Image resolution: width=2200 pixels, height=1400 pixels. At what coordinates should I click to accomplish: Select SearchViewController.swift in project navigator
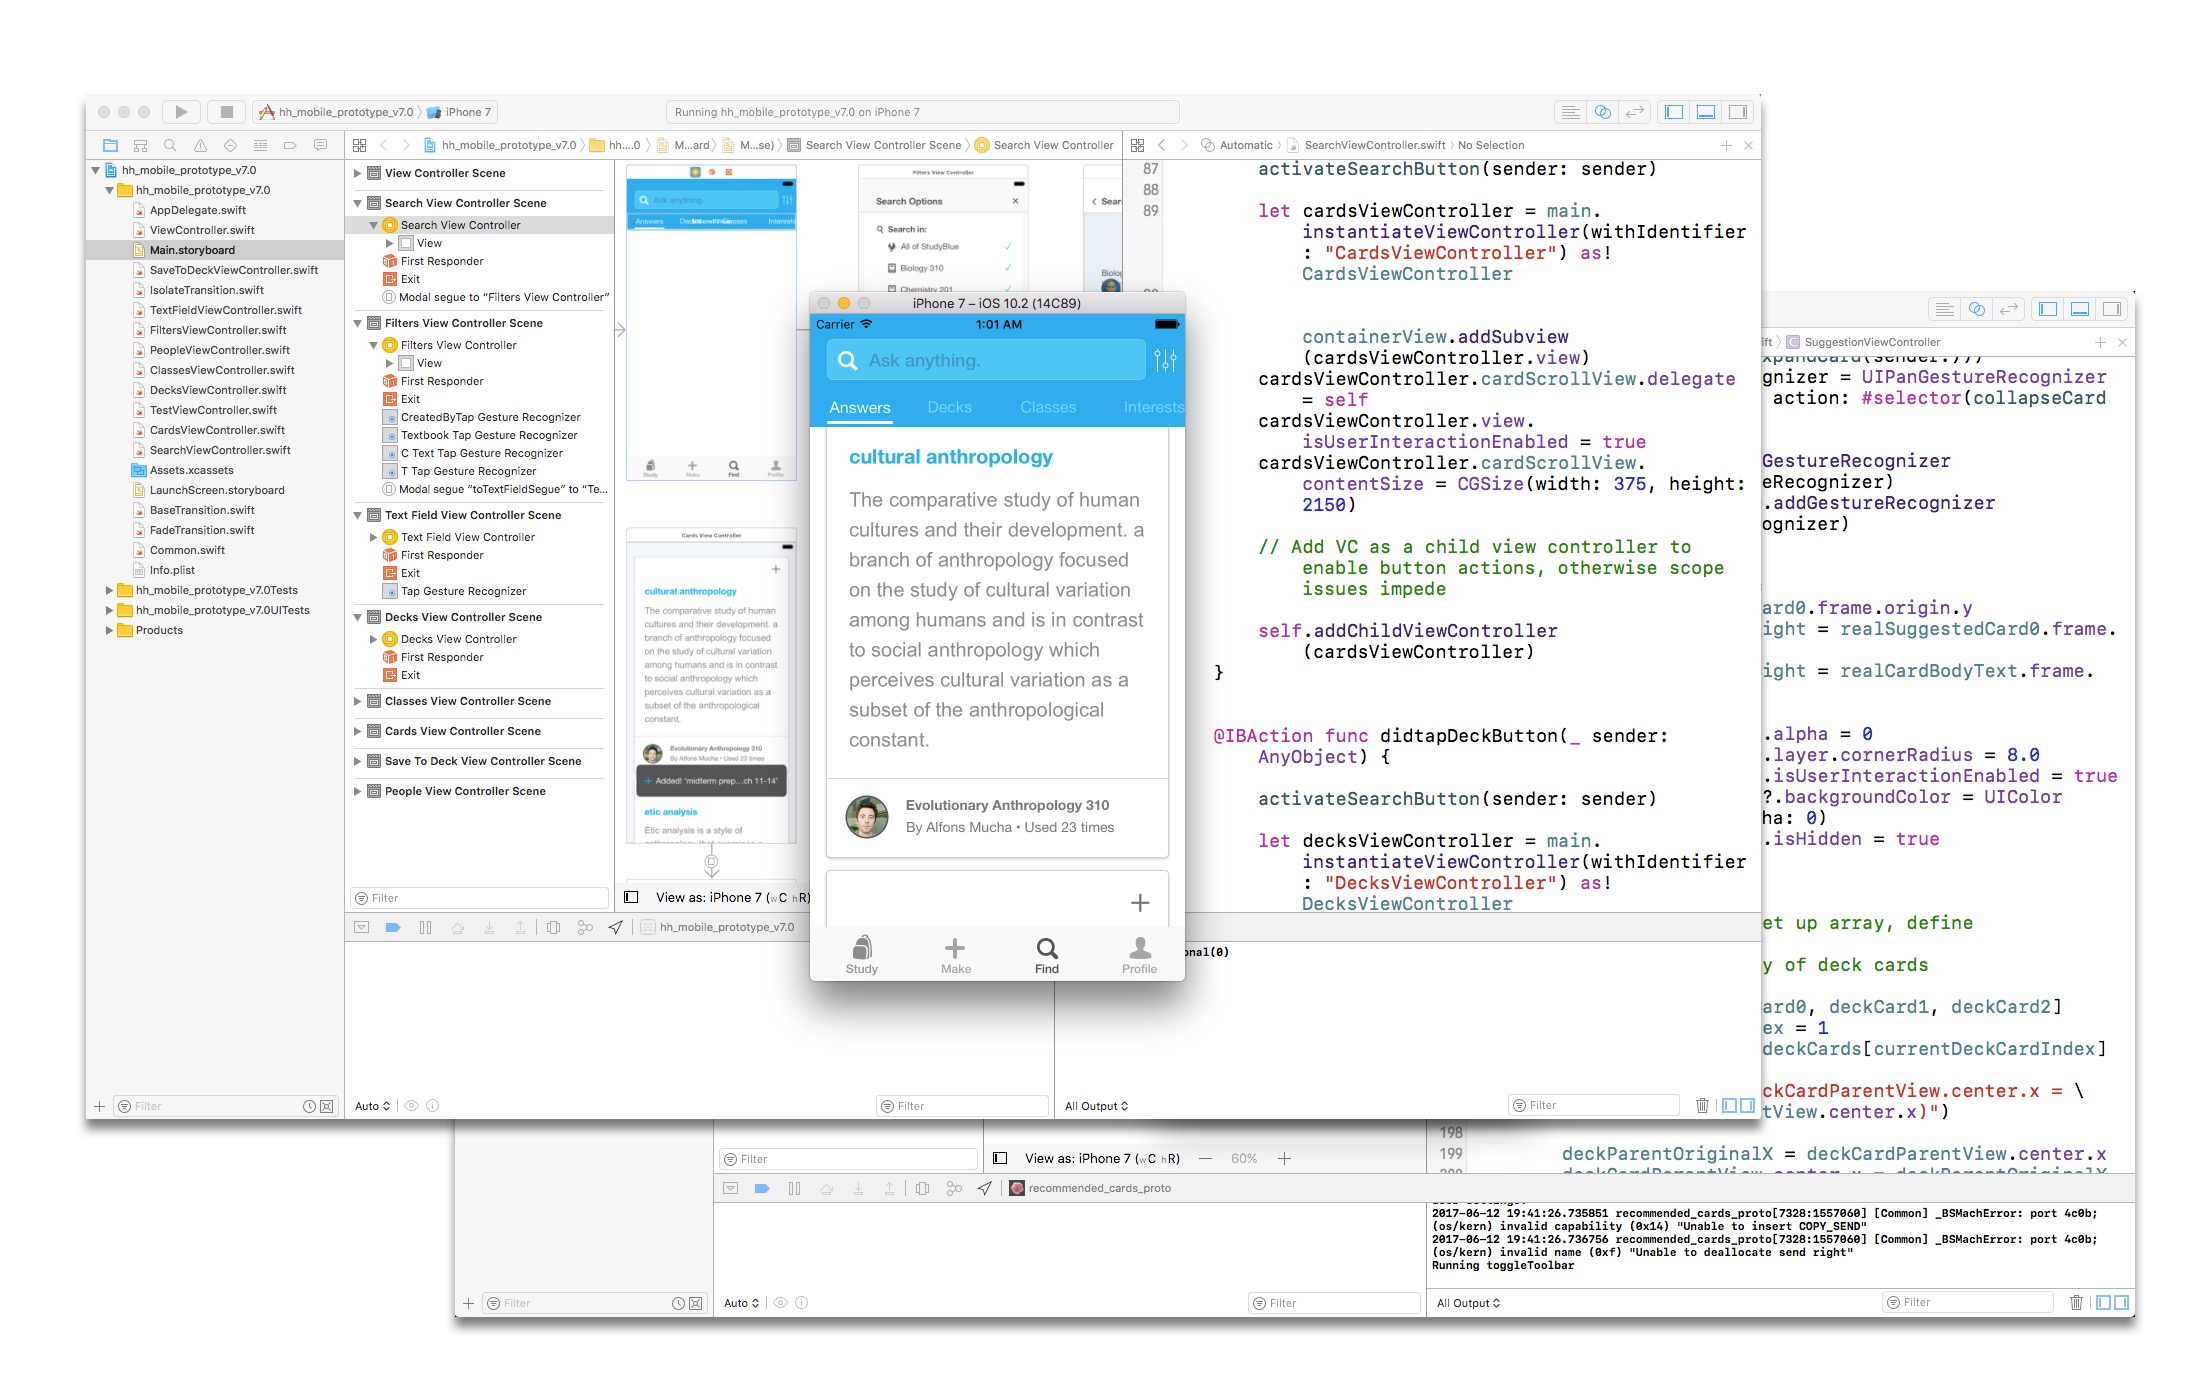point(220,450)
